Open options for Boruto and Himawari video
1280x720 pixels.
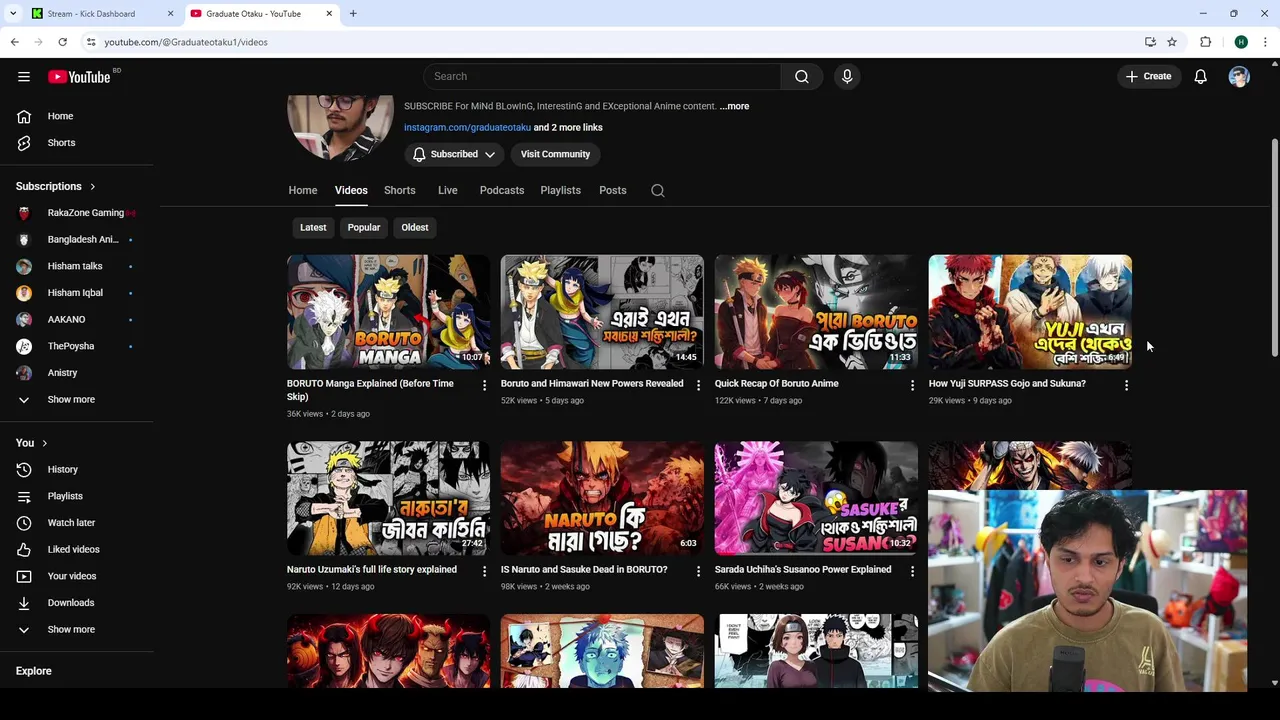point(698,385)
